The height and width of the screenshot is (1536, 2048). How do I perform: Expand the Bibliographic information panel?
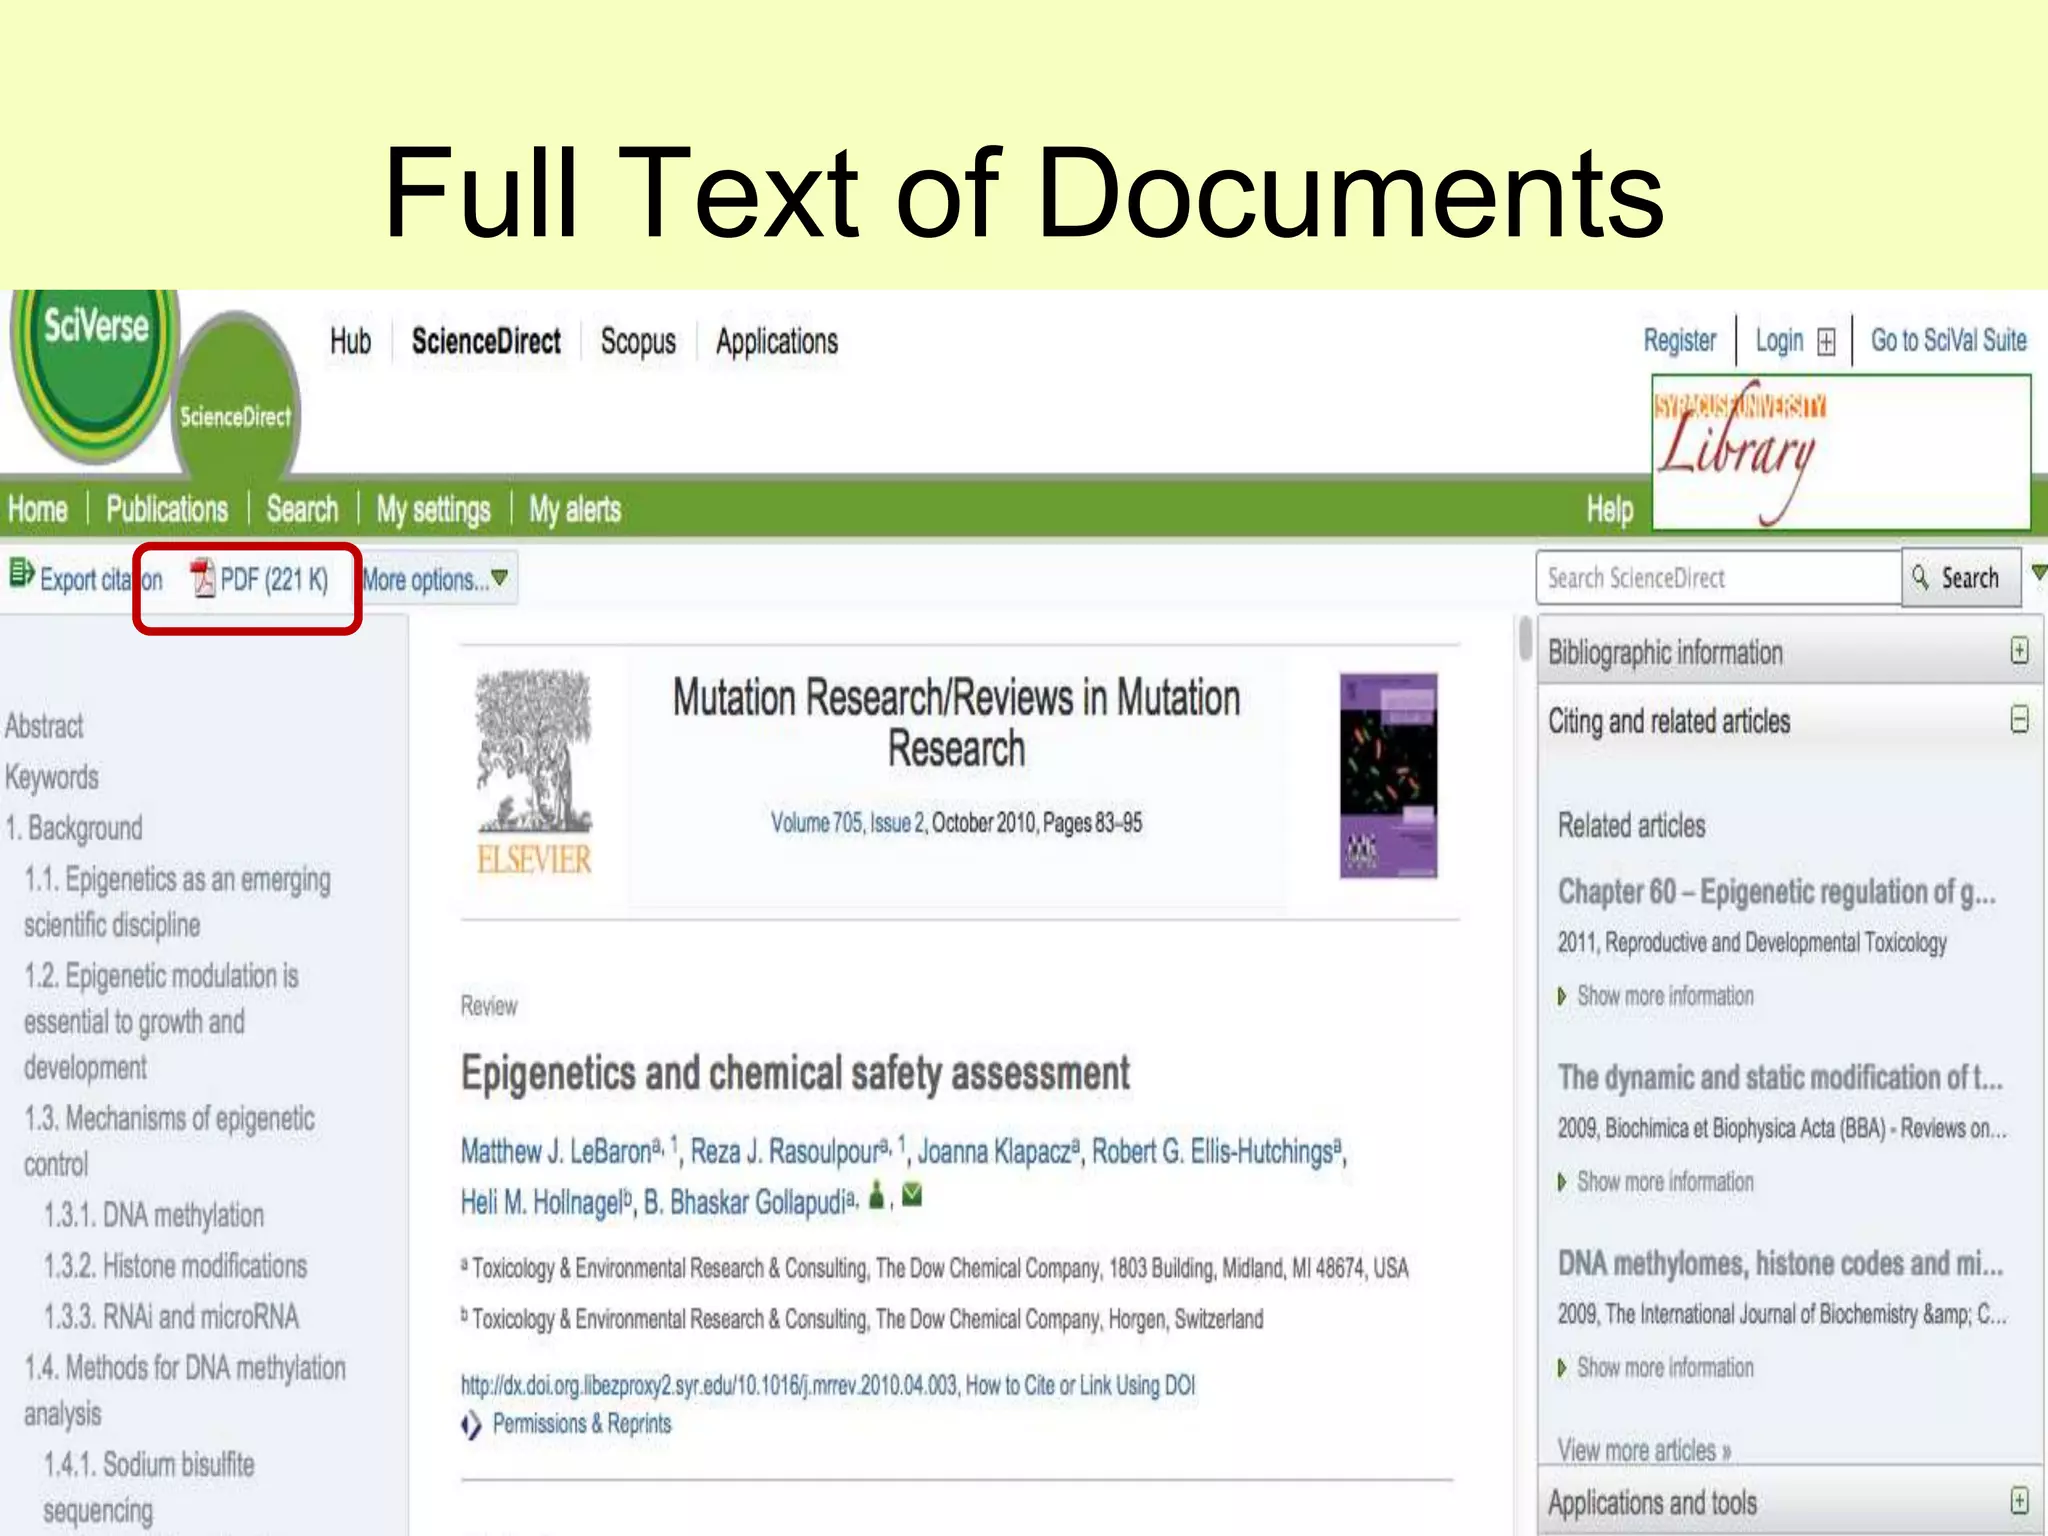(x=2019, y=651)
